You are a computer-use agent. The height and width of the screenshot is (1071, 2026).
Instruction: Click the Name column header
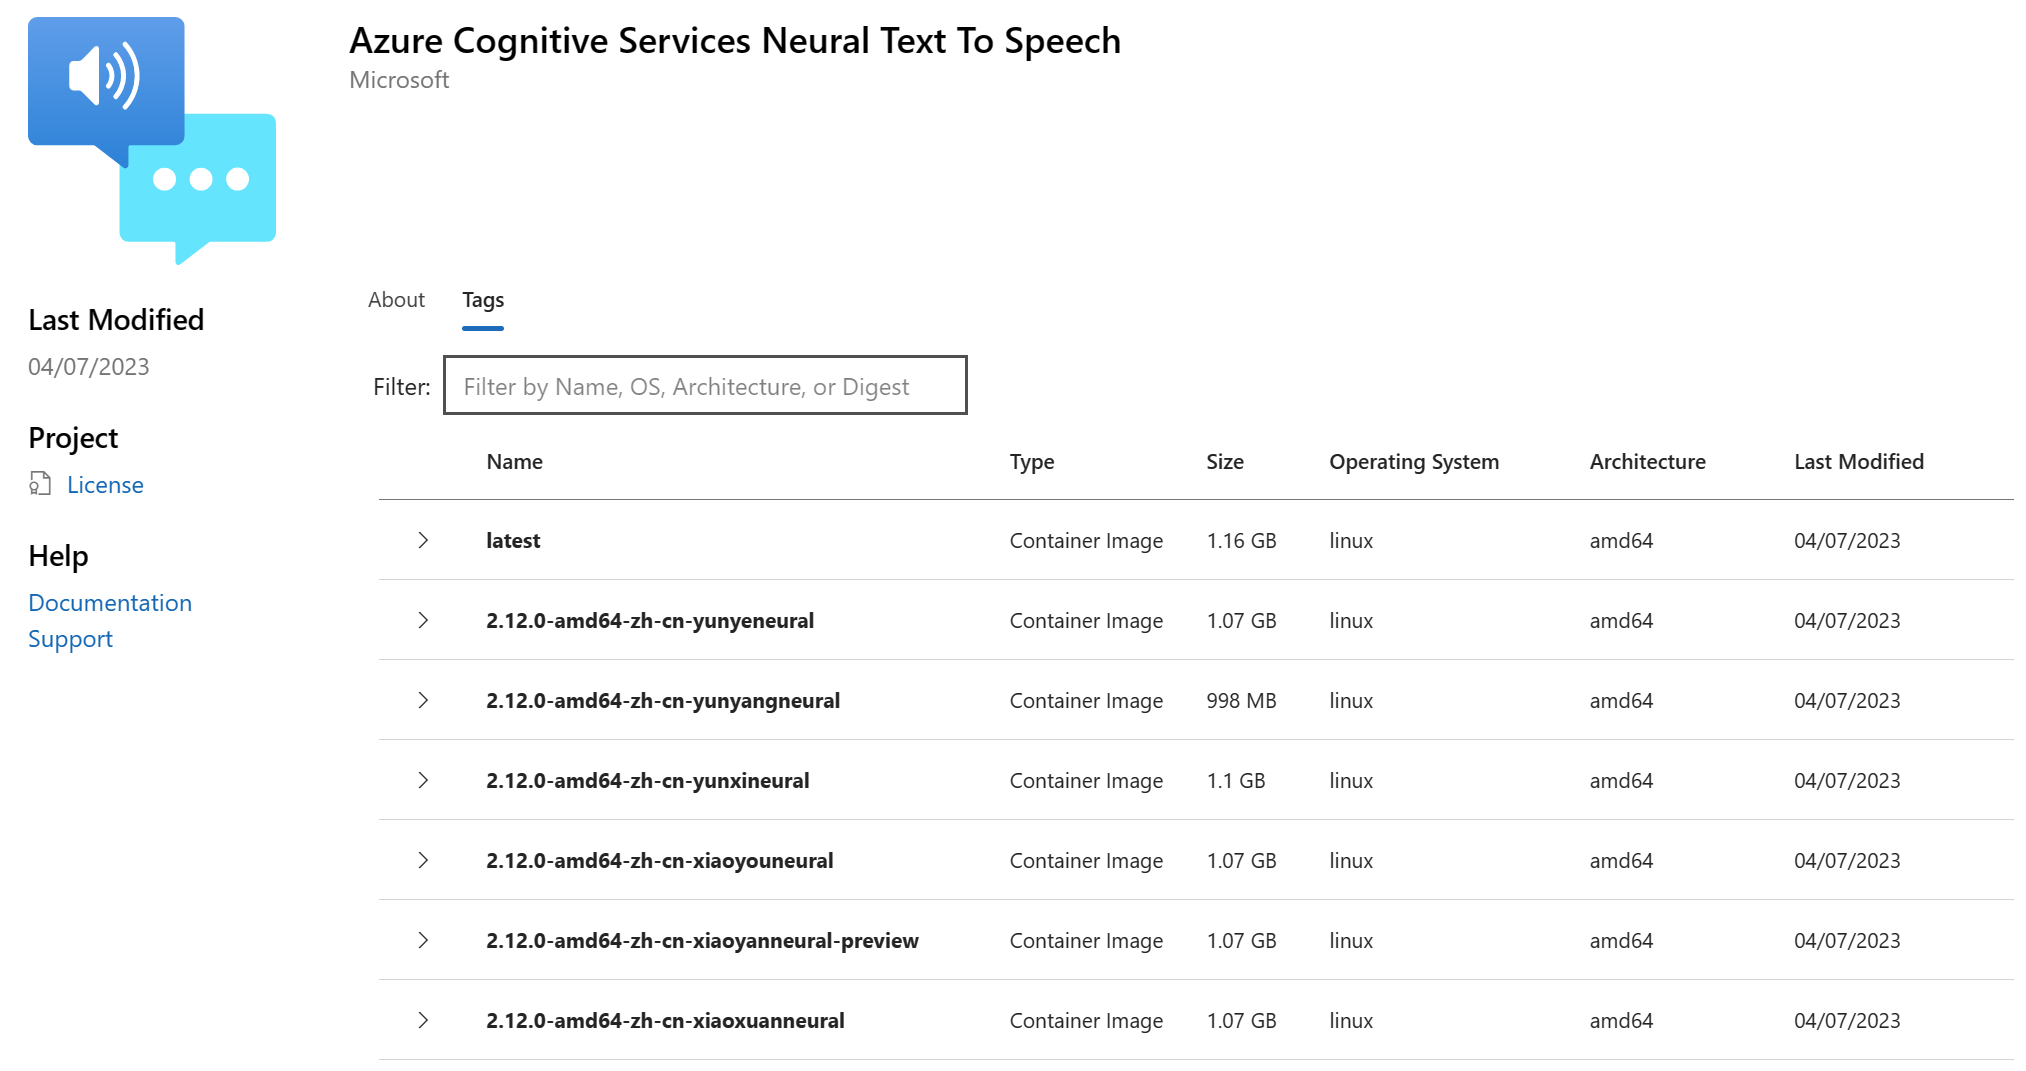point(514,462)
